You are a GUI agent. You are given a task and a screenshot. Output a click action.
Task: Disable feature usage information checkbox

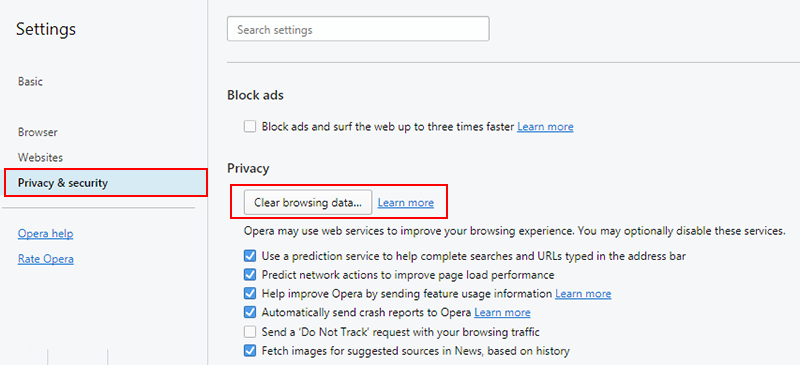[250, 294]
